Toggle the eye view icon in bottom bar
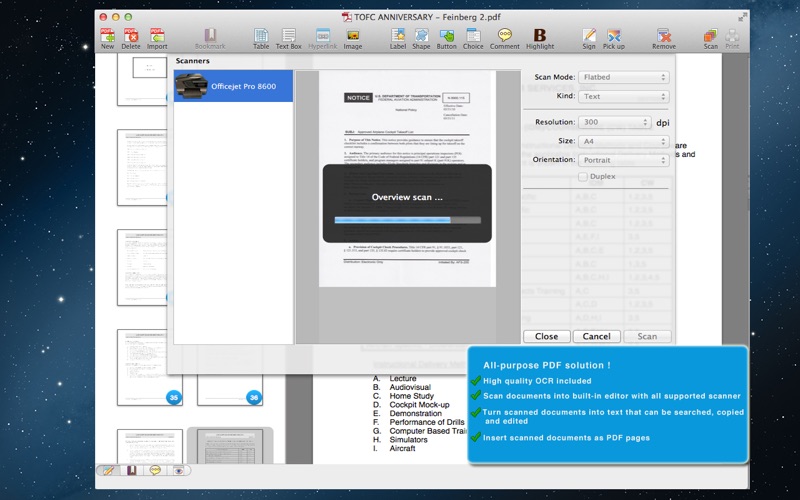 179,470
